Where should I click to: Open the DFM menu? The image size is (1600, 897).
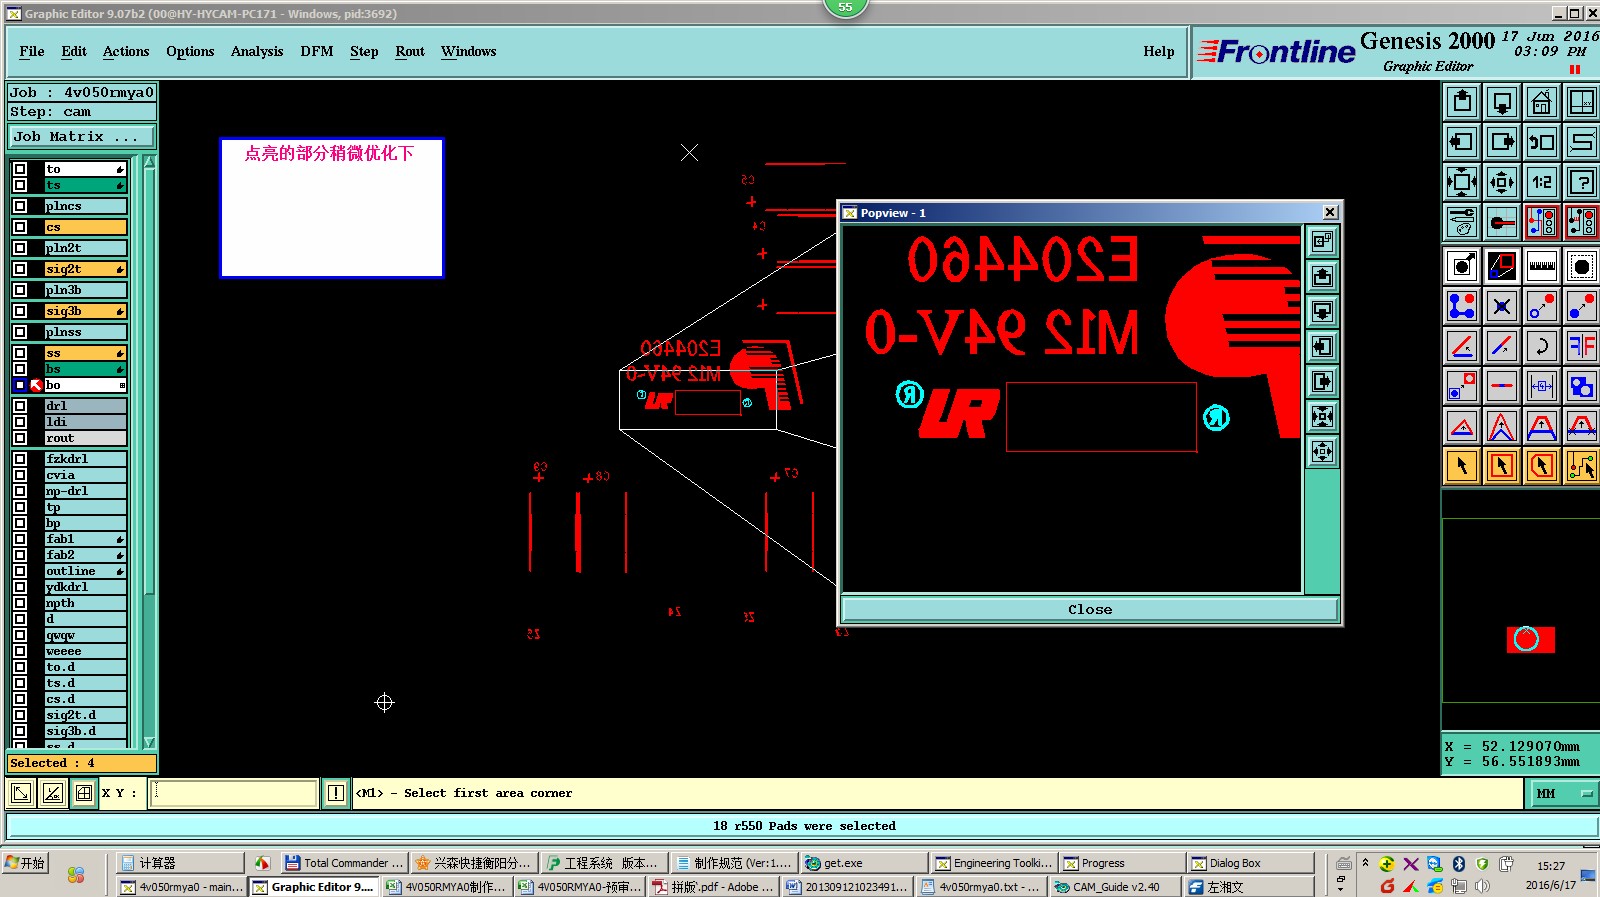pos(317,51)
